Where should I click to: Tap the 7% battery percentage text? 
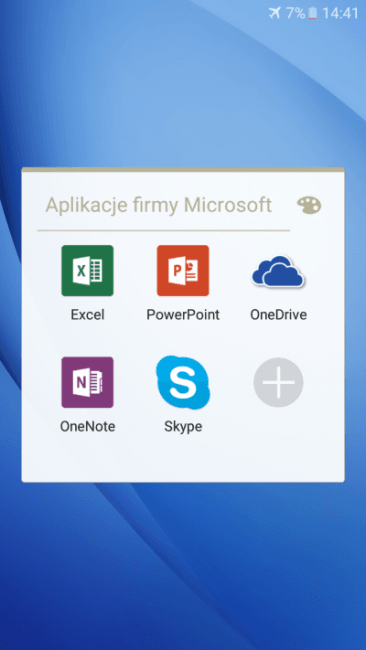(296, 13)
